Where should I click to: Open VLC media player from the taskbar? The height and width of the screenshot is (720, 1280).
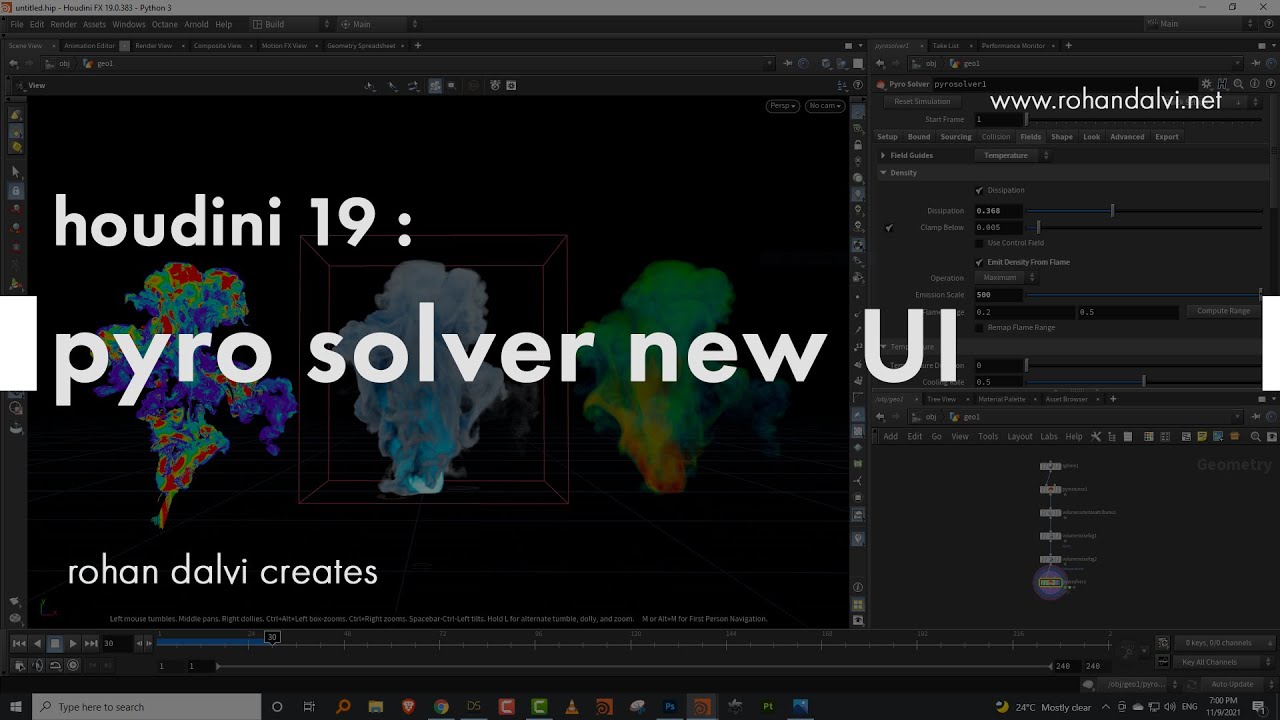pos(572,707)
